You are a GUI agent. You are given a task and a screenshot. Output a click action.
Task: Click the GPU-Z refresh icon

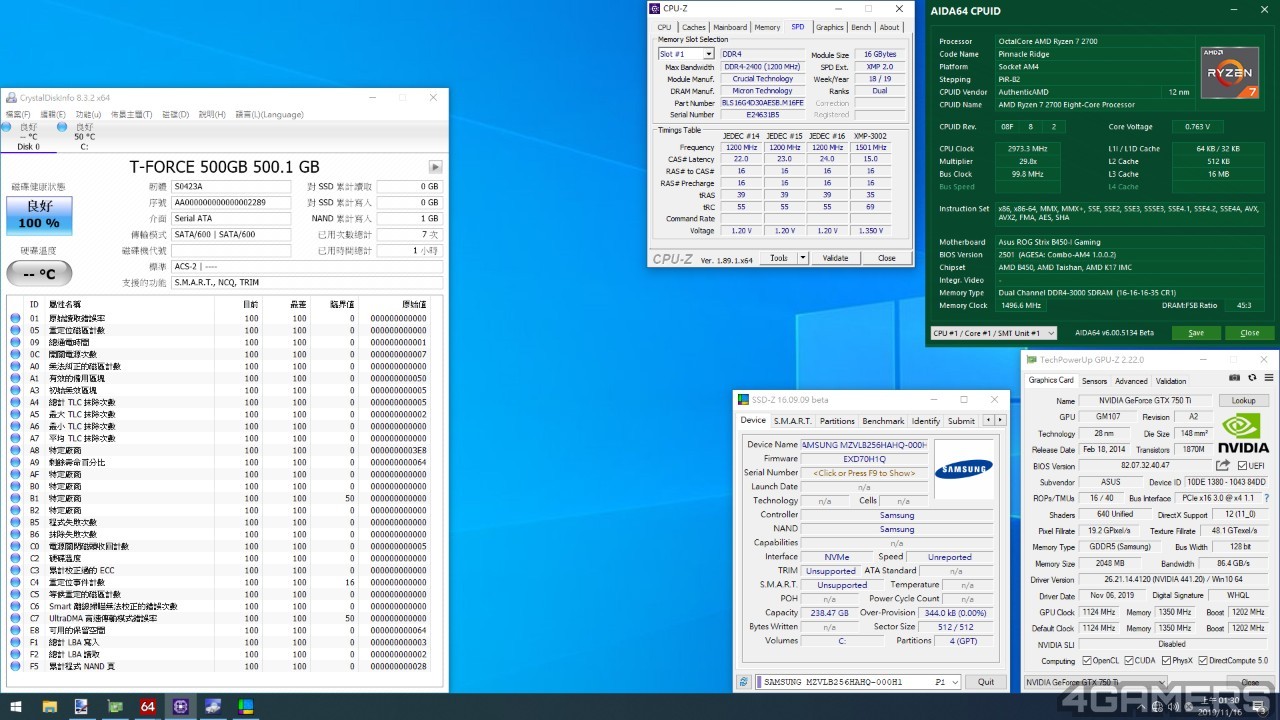(x=1250, y=378)
